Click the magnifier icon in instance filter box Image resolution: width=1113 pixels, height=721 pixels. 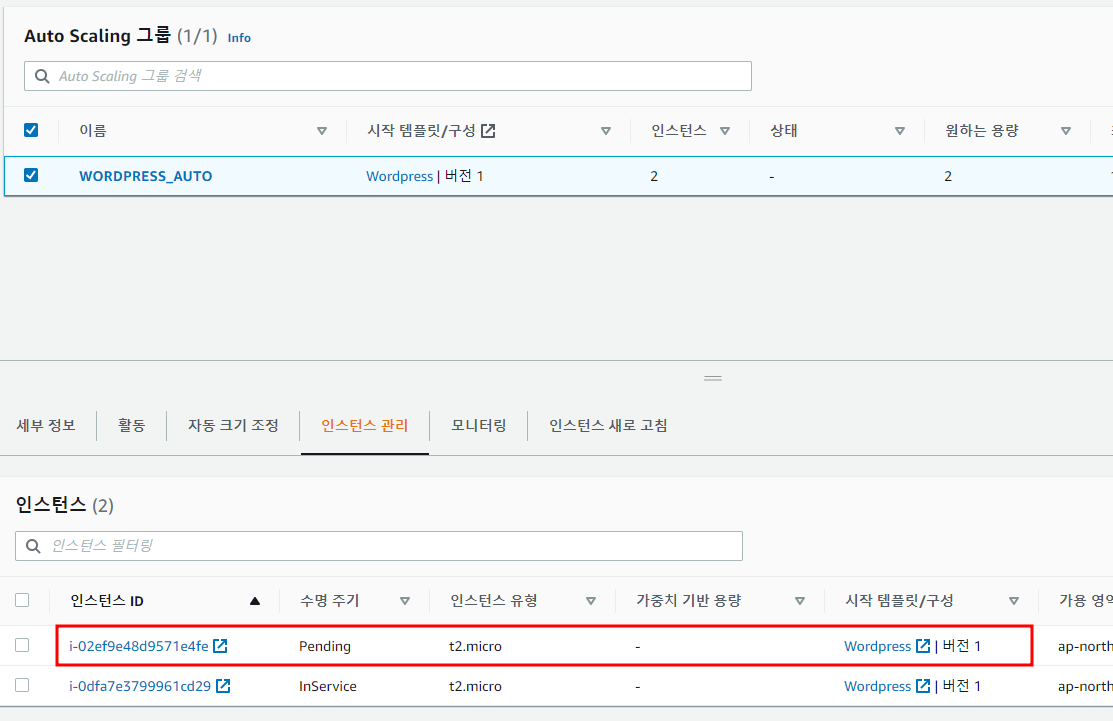[33, 546]
